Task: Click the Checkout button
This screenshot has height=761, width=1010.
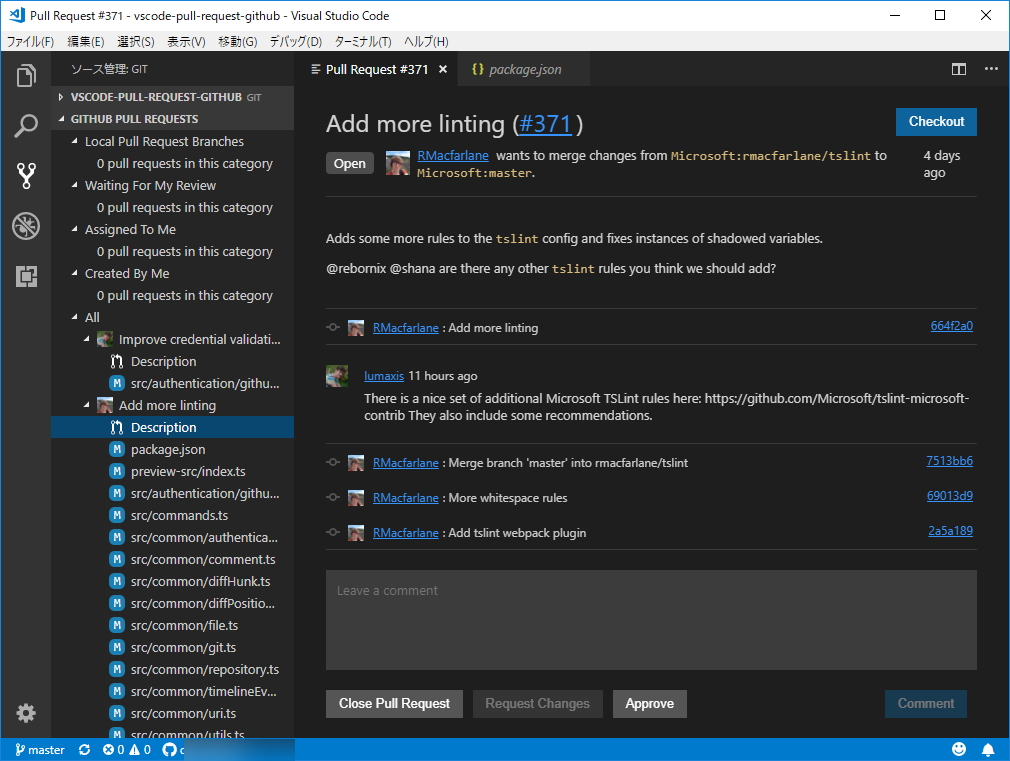Action: 936,122
